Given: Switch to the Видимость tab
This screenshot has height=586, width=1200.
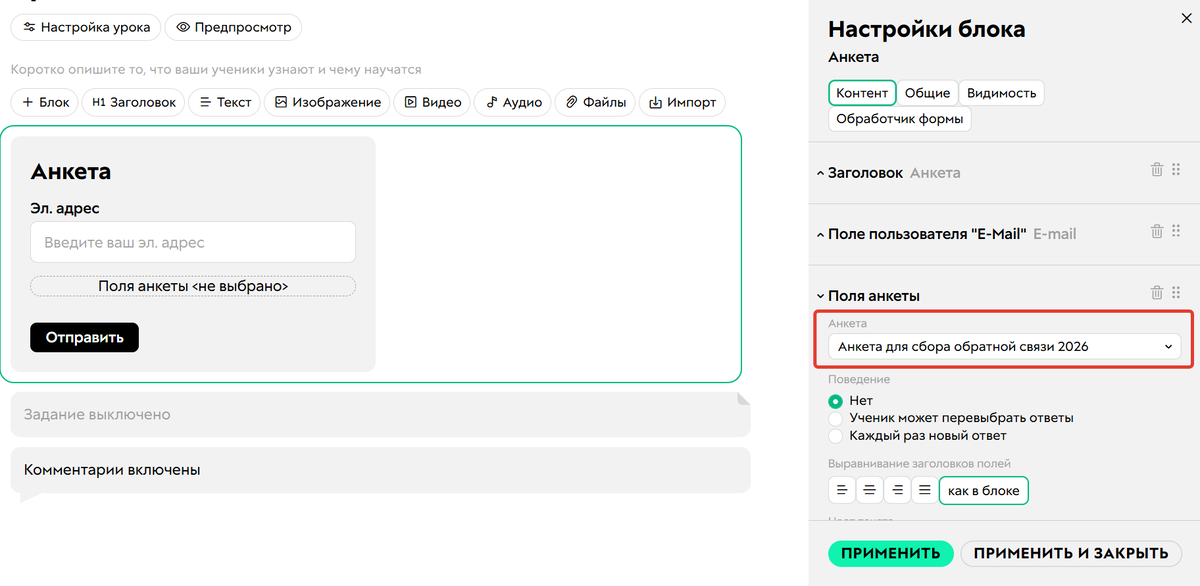Looking at the screenshot, I should [1001, 93].
